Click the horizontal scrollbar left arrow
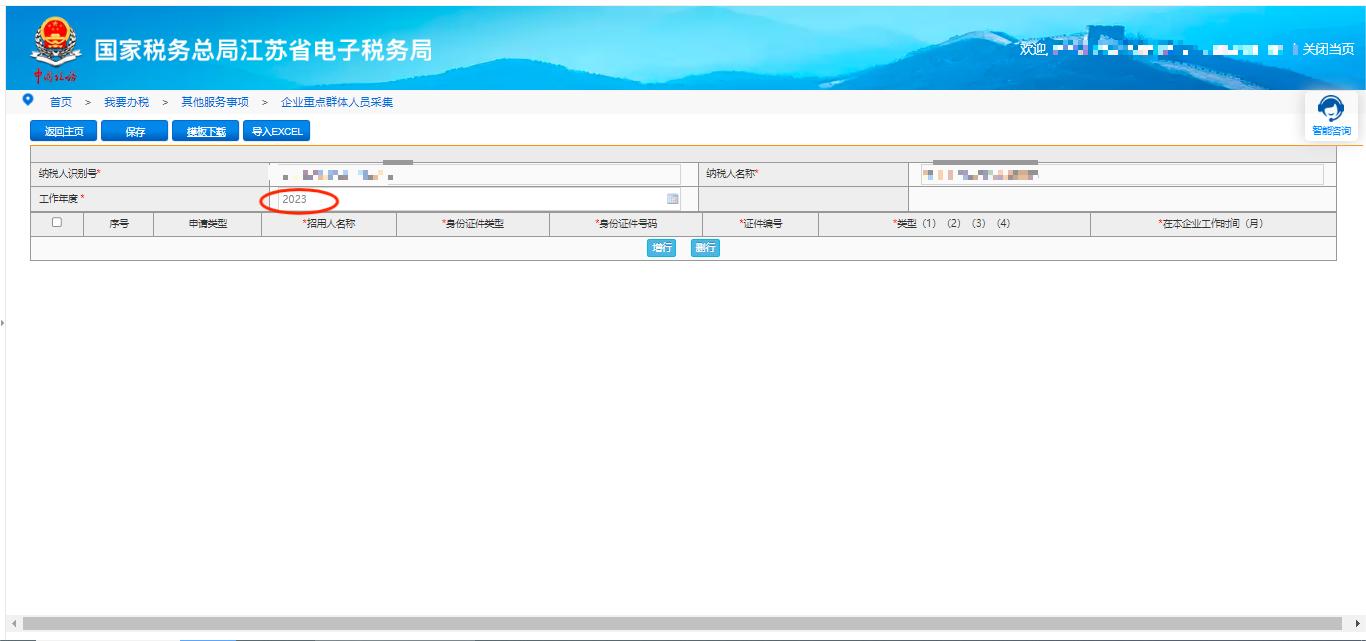Image resolution: width=1366 pixels, height=641 pixels. pyautogui.click(x=14, y=623)
